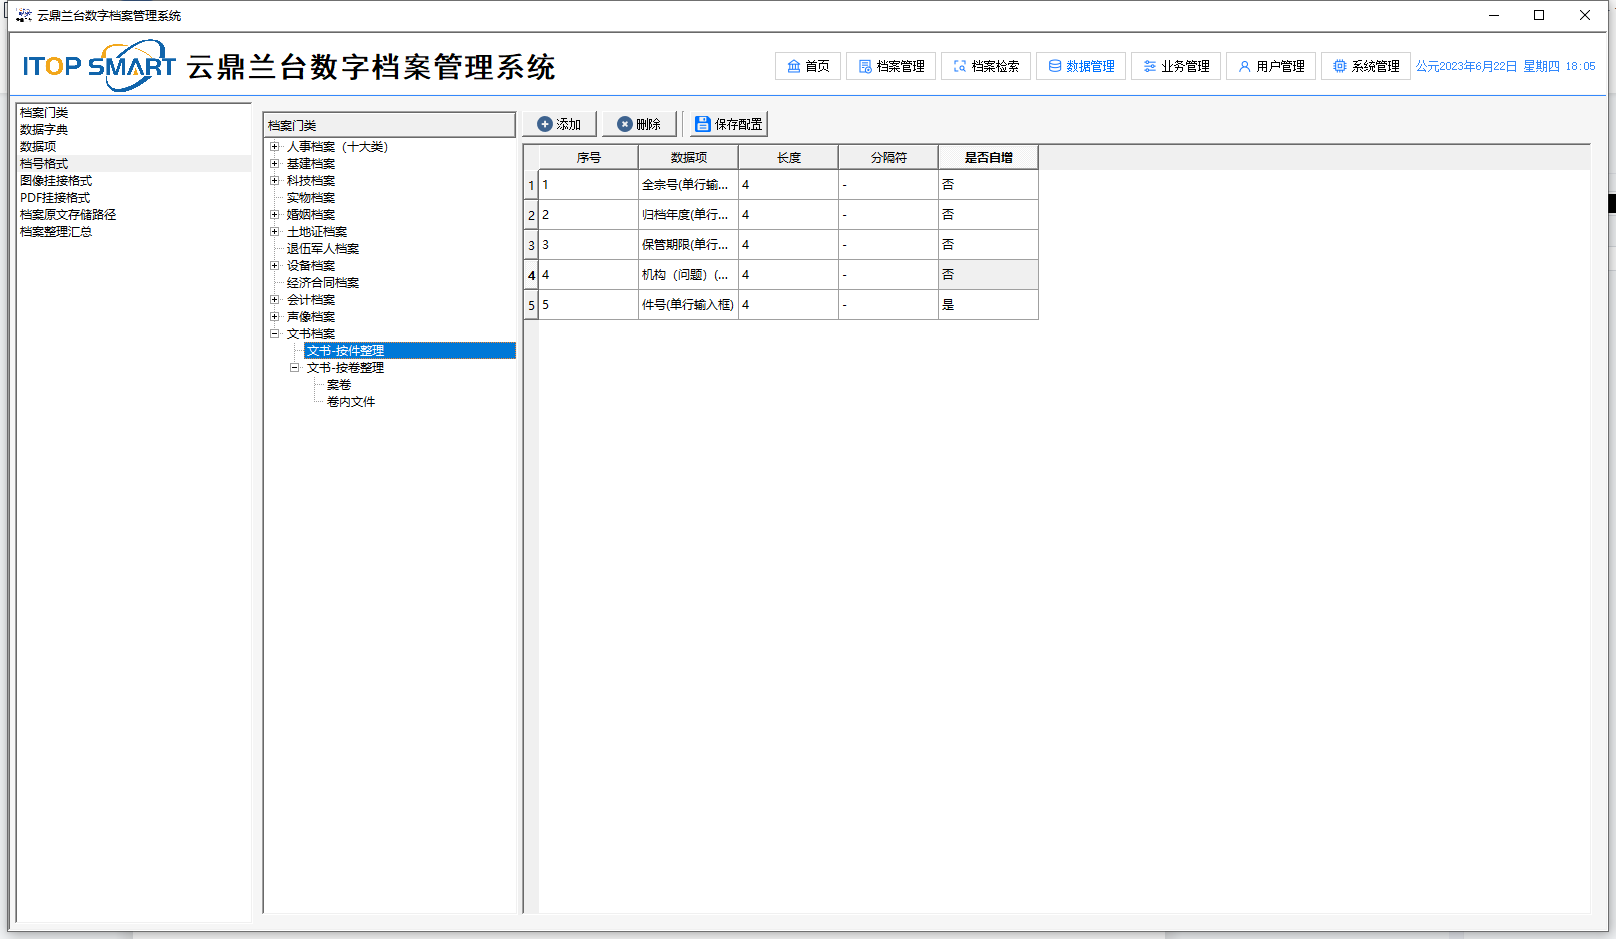Select 卷内文件 tree item
This screenshot has width=1616, height=939.
(351, 402)
